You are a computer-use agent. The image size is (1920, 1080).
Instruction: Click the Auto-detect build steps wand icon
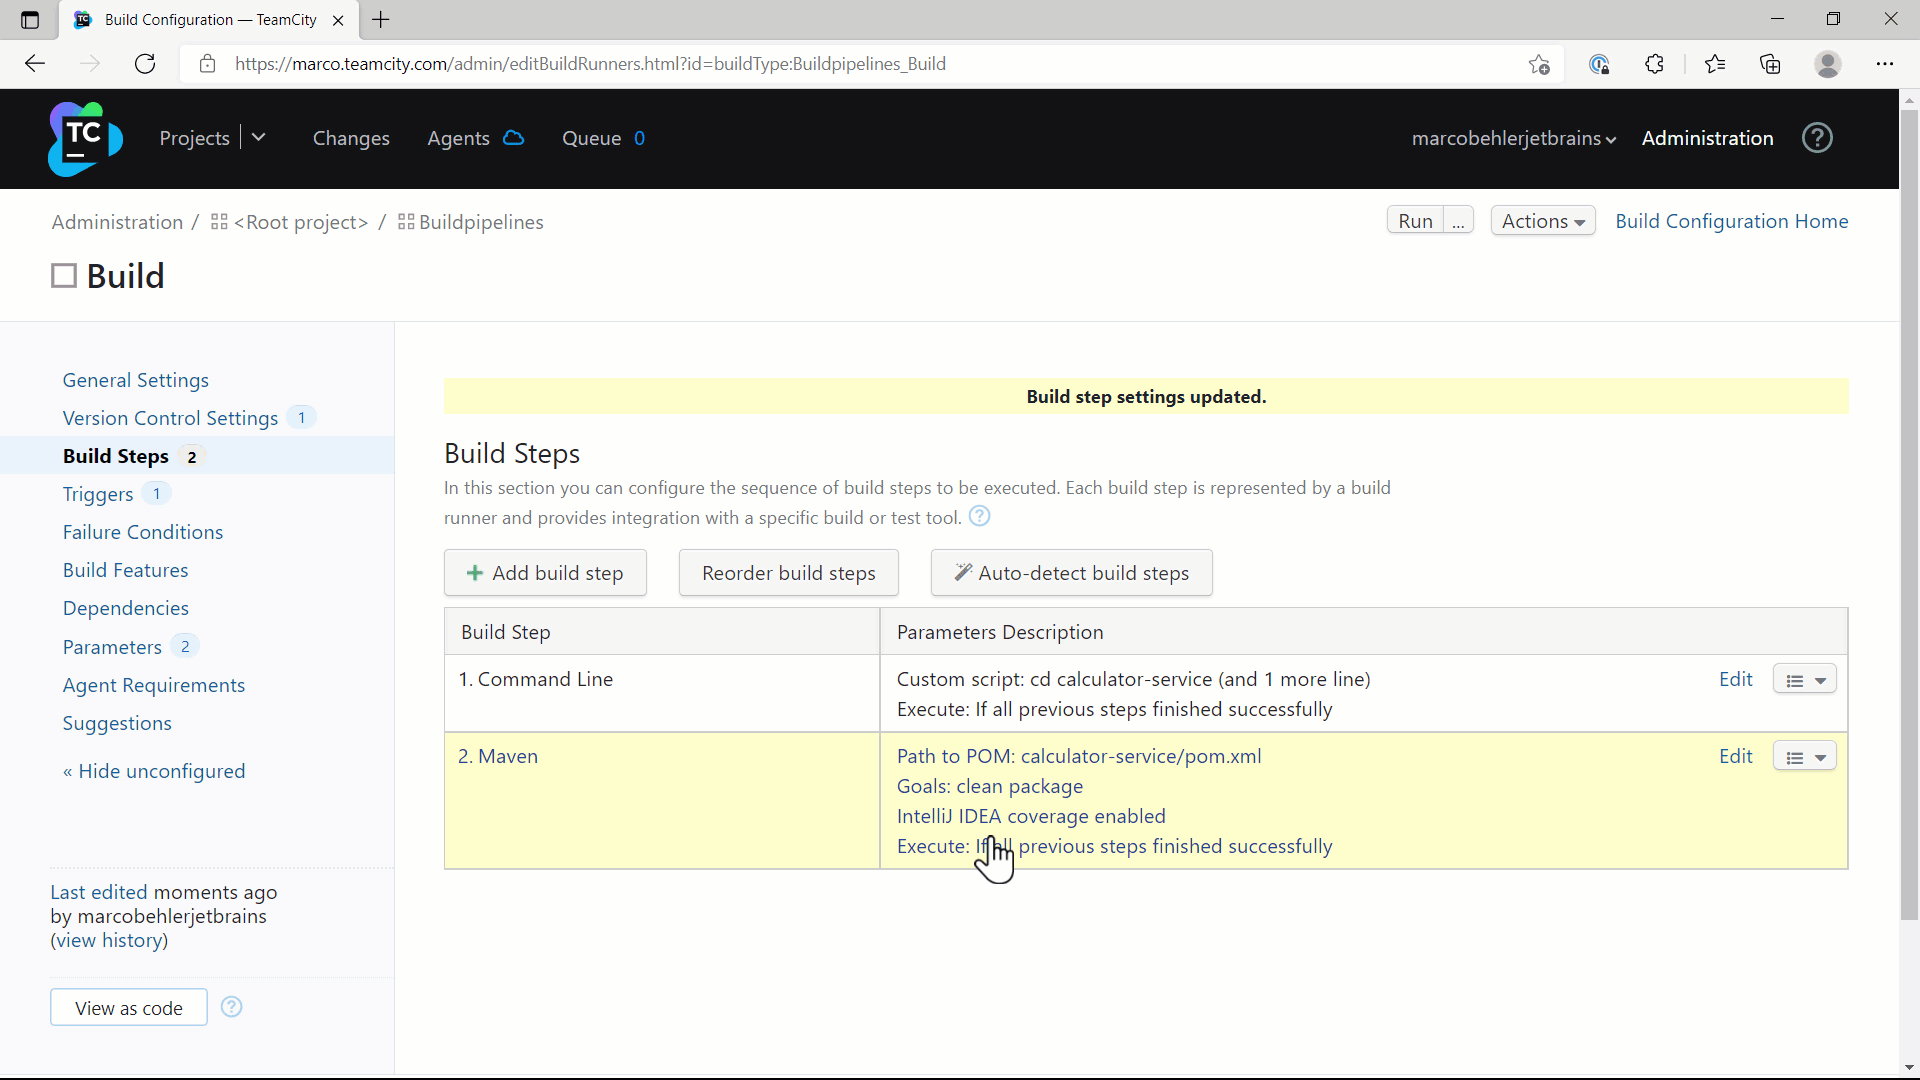961,572
